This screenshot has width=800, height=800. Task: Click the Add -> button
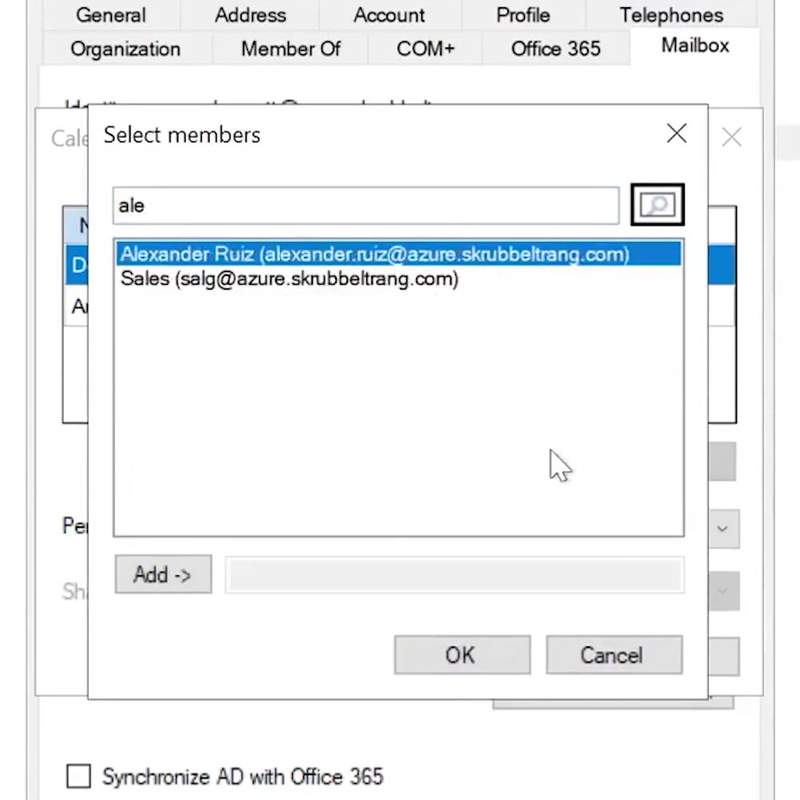pyautogui.click(x=163, y=574)
